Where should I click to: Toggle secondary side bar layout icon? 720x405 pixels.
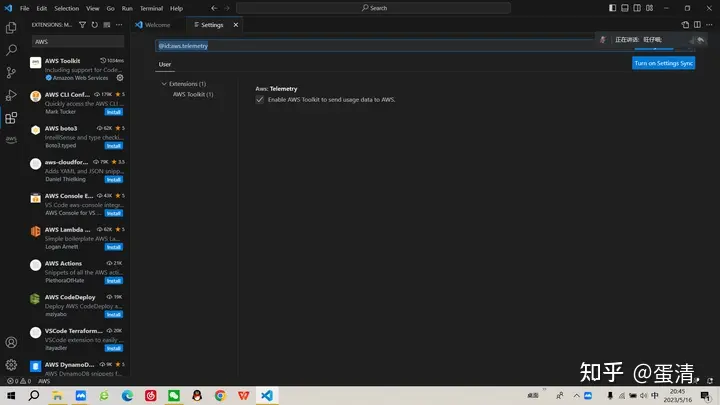[637, 8]
